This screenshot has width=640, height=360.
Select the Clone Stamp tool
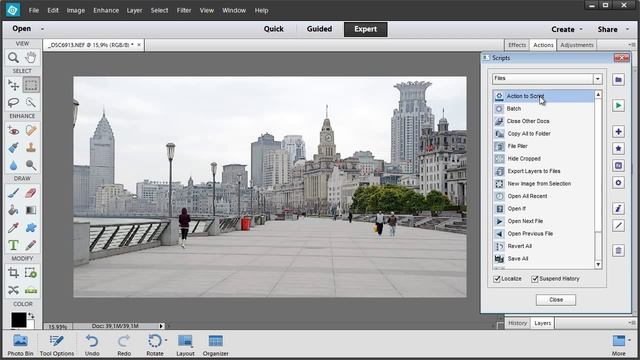[31, 148]
